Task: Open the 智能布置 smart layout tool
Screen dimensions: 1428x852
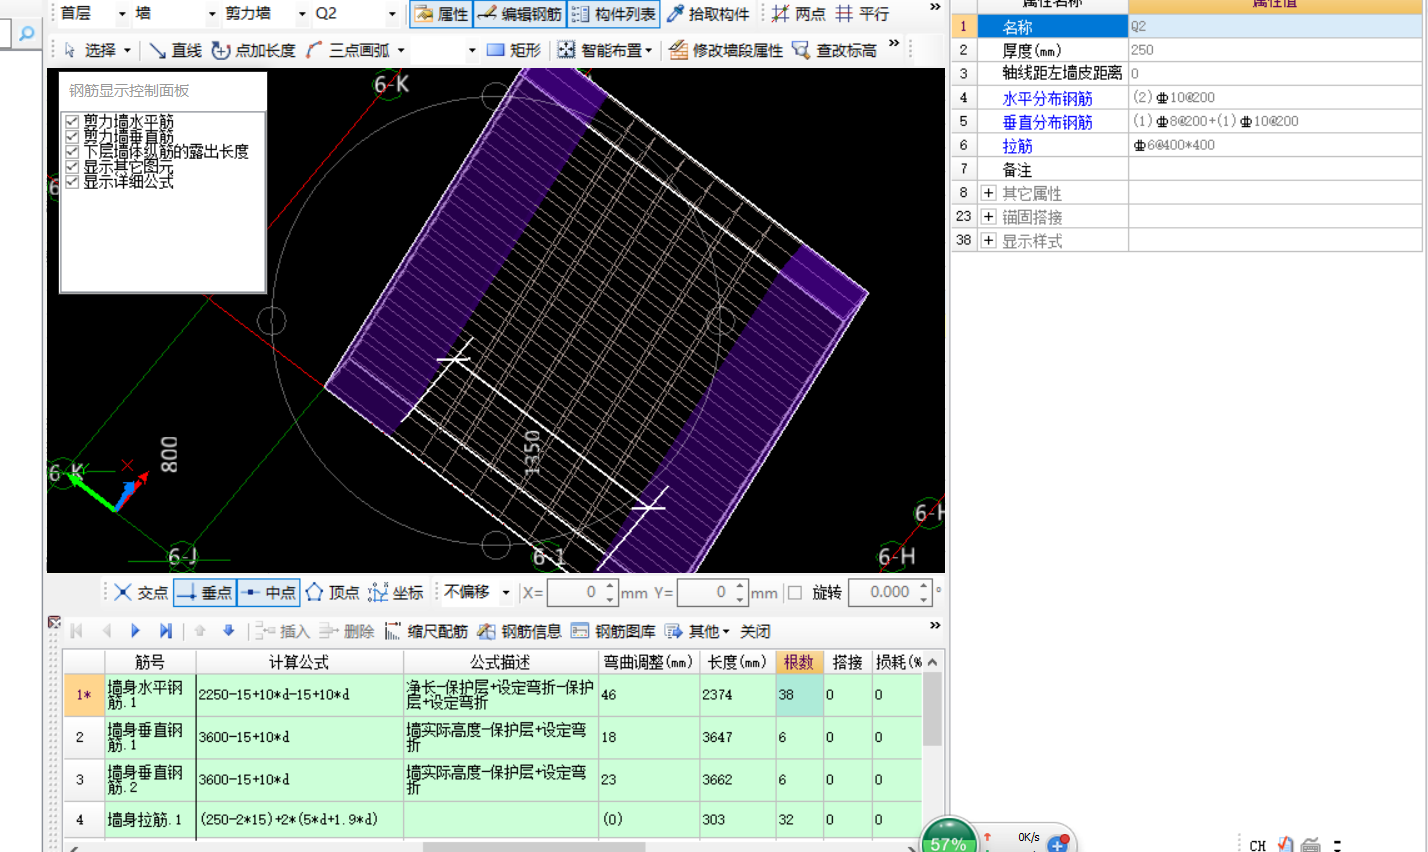Action: pyautogui.click(x=605, y=50)
